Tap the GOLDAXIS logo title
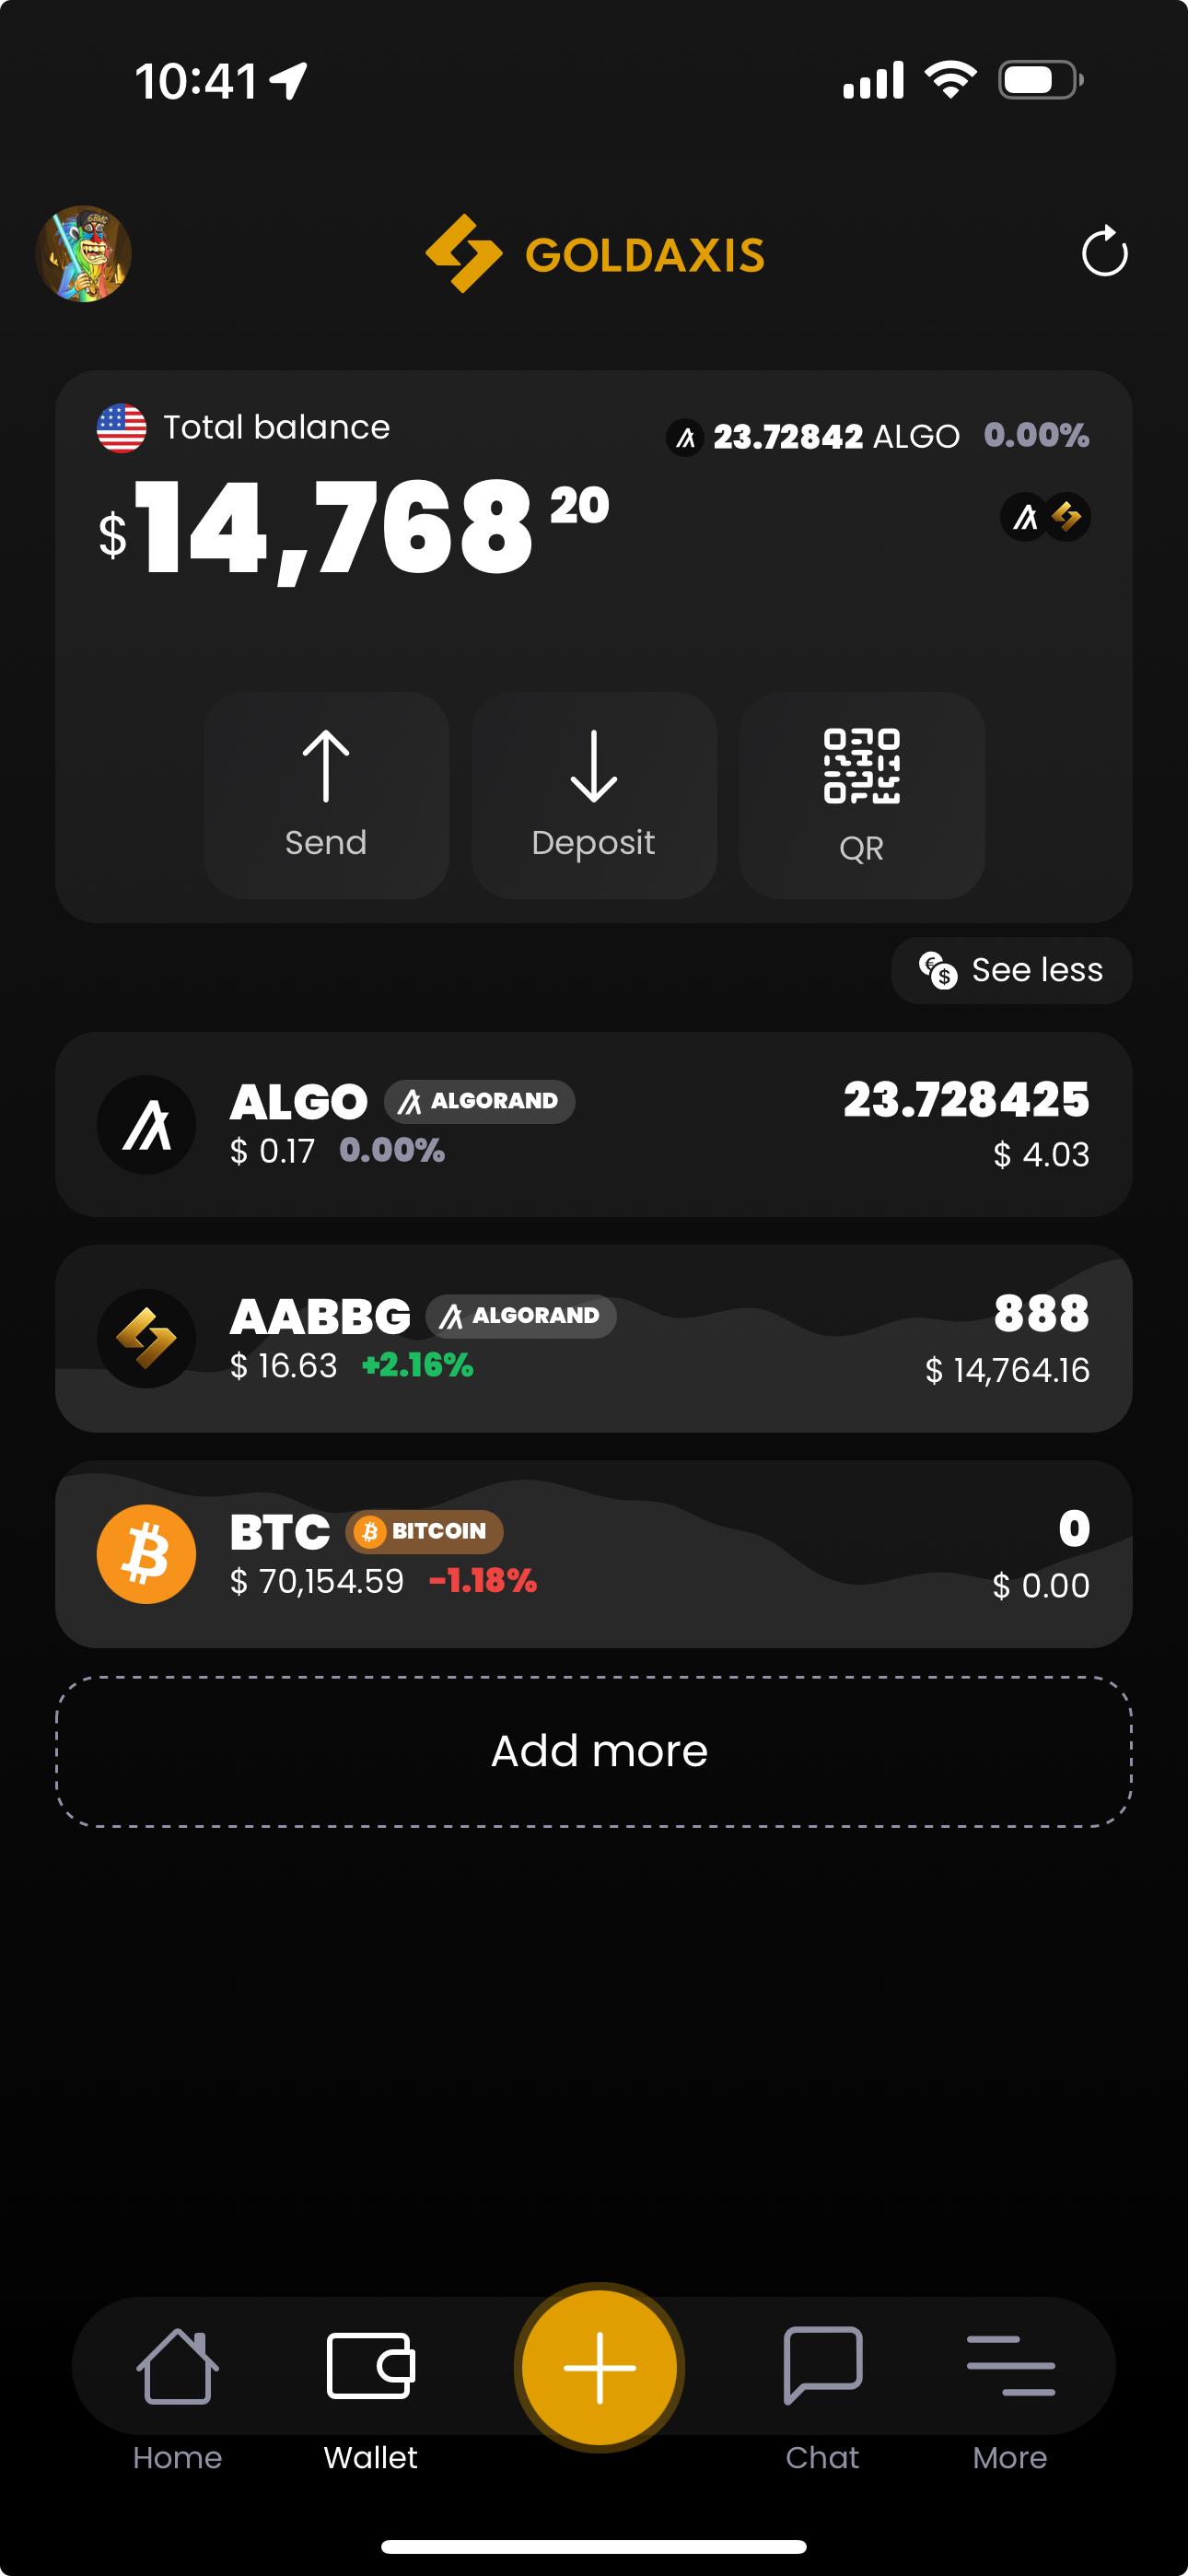 click(596, 254)
